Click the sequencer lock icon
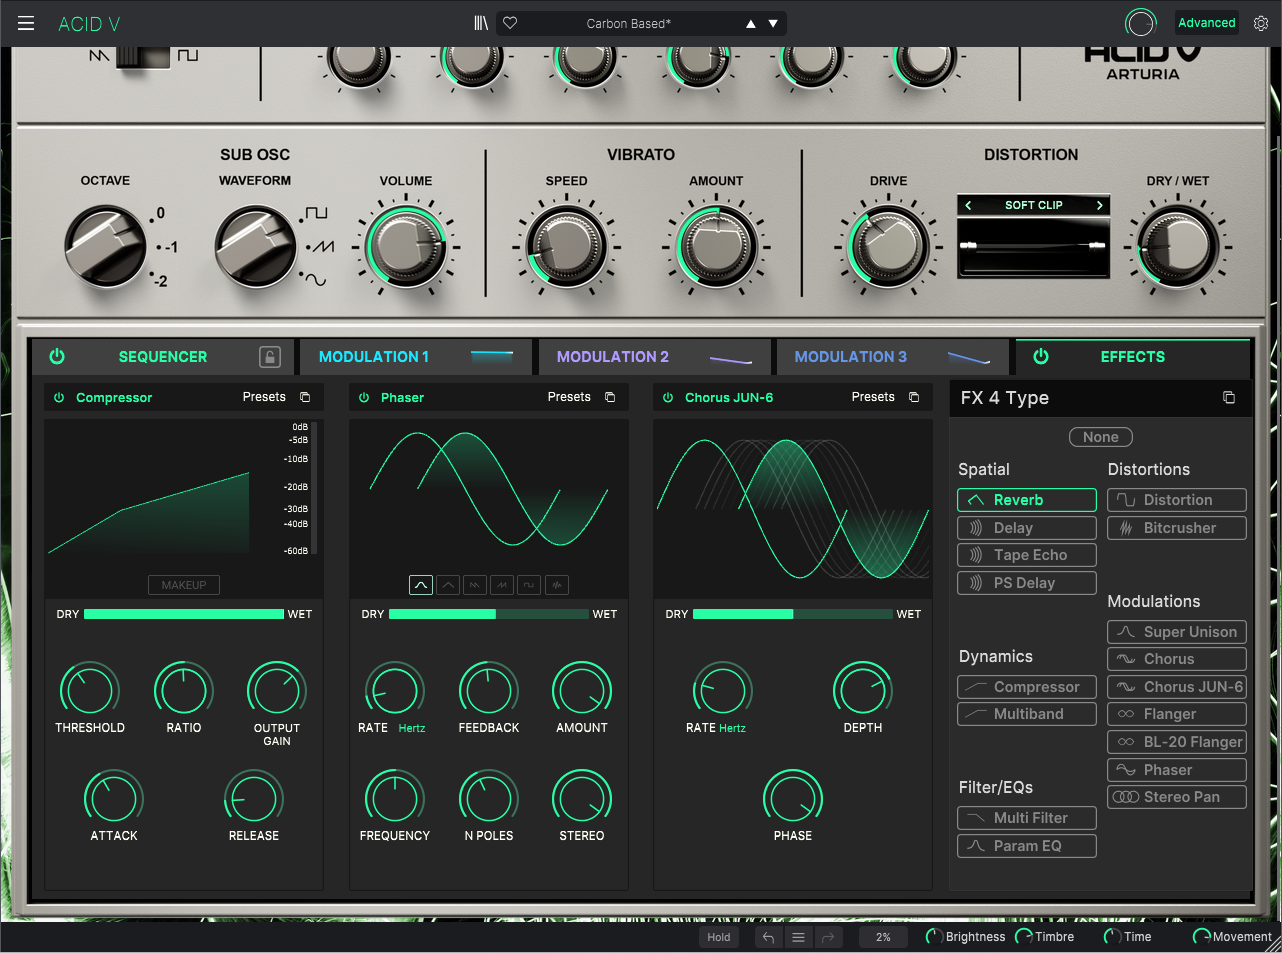Viewport: 1282px width, 953px height. tap(270, 357)
